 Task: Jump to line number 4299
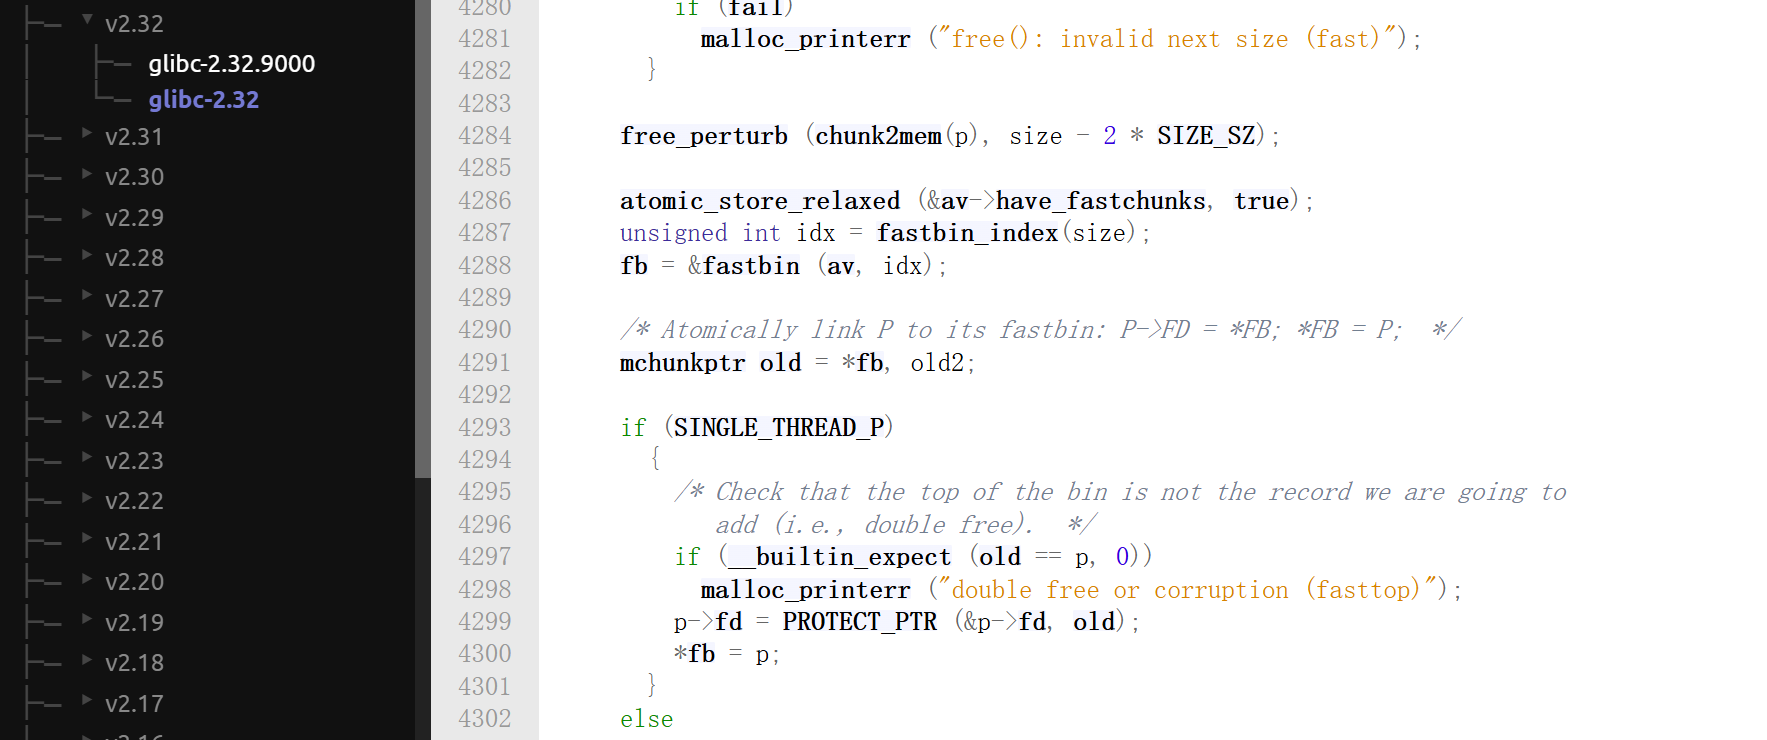click(484, 622)
